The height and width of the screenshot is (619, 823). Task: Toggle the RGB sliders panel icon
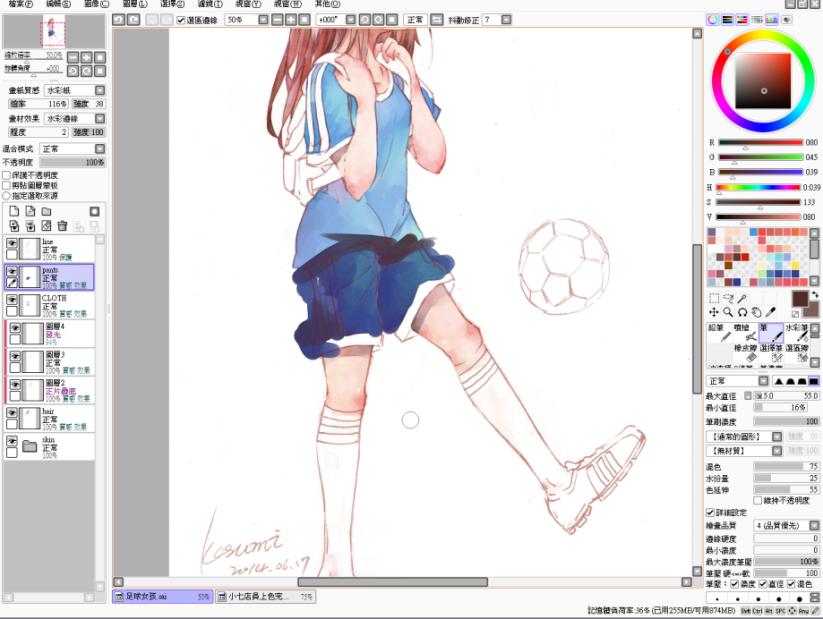coord(727,19)
